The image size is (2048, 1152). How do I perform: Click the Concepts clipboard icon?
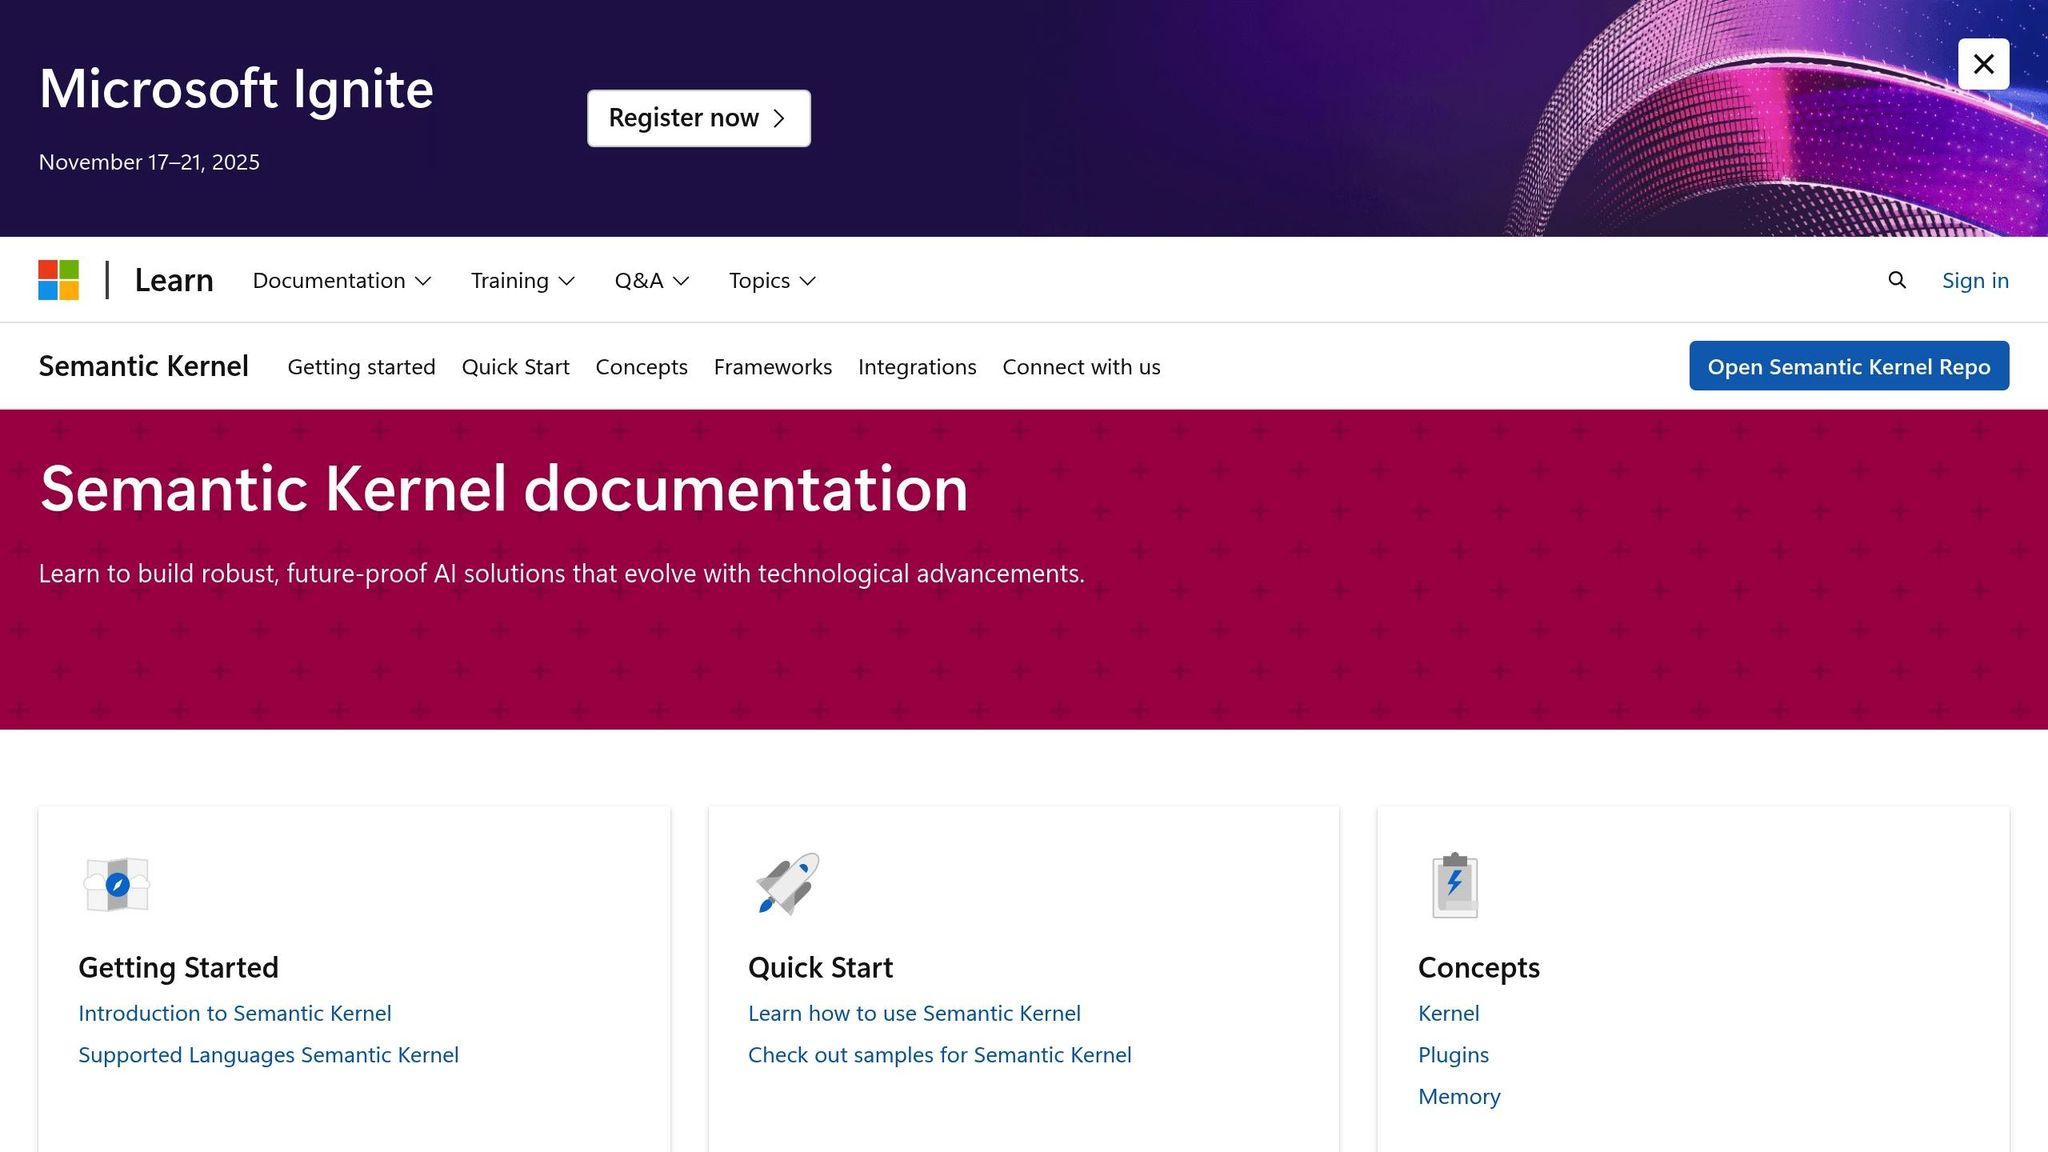1455,885
